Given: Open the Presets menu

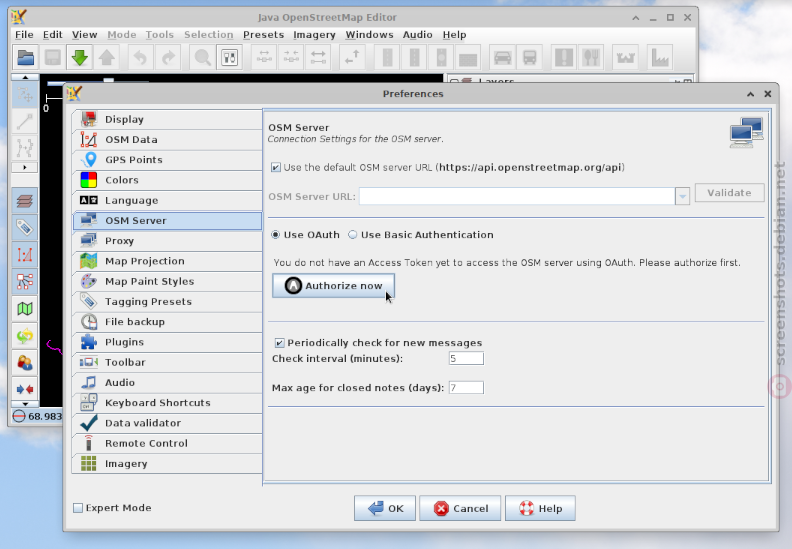Looking at the screenshot, I should 264,35.
